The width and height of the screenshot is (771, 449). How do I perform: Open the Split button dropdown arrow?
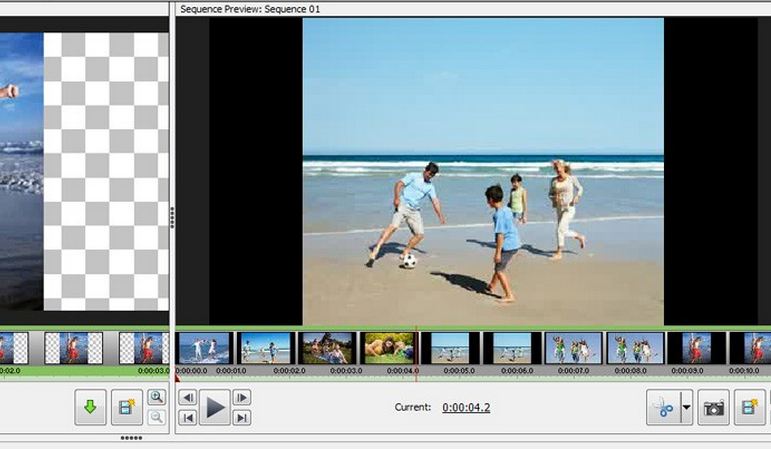click(x=687, y=407)
